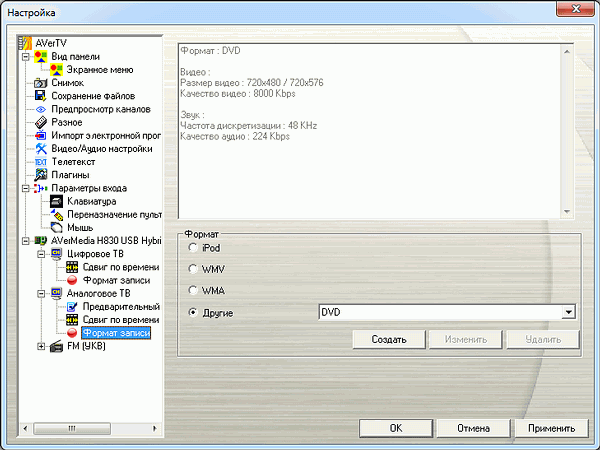Select Видео/Аудио настройки in the tree
Screen dimensions: 600x450
coord(102,148)
